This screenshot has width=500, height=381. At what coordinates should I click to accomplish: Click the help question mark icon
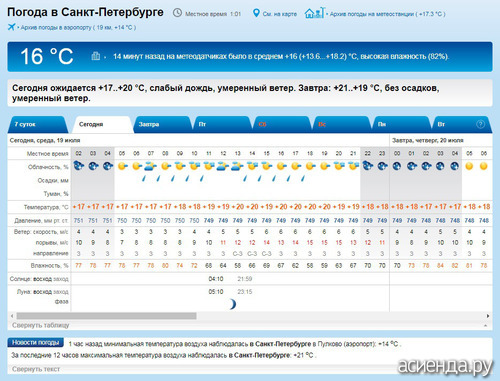tap(480, 124)
